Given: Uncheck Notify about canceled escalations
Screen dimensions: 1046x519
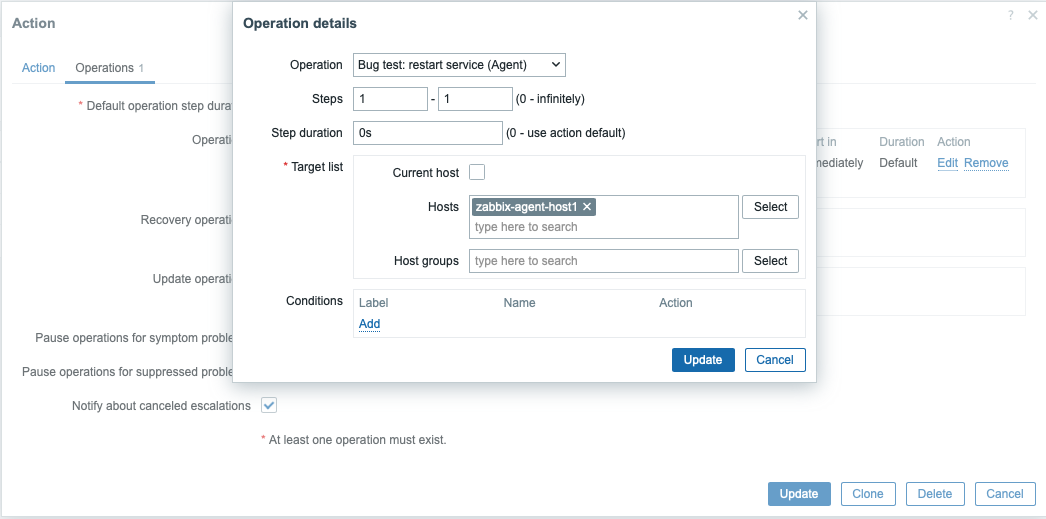Looking at the screenshot, I should click(x=269, y=405).
